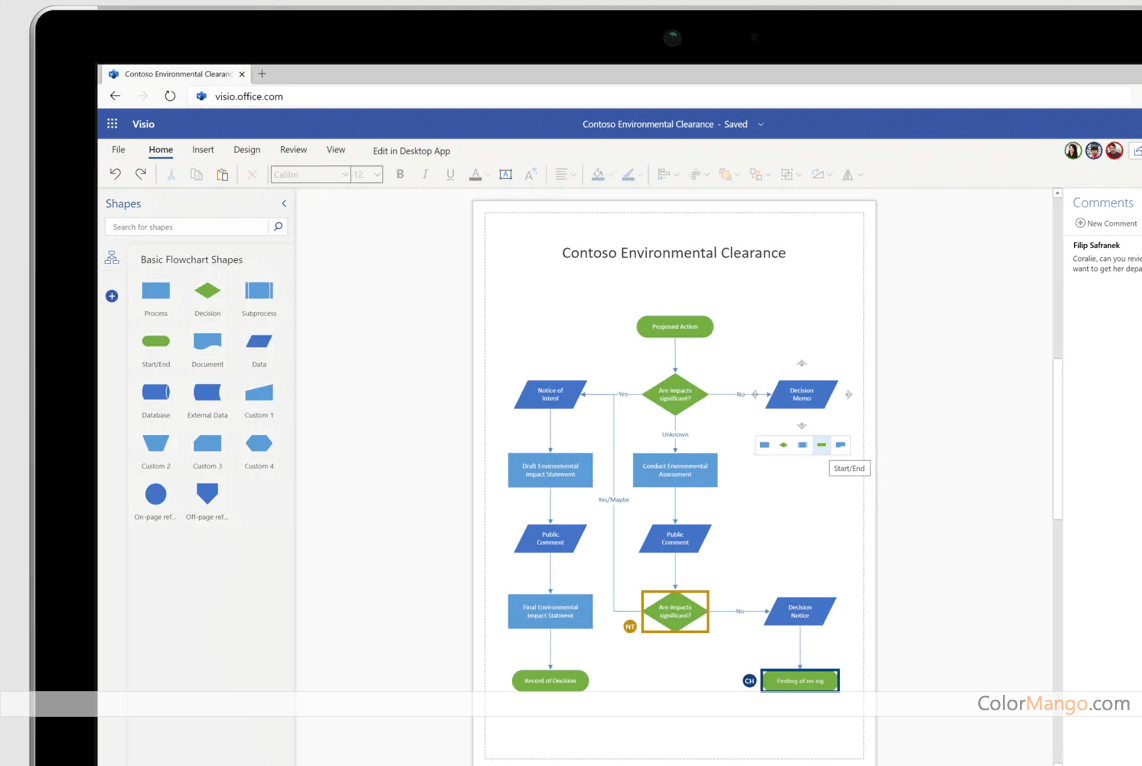Undo the last action

pyautogui.click(x=115, y=174)
